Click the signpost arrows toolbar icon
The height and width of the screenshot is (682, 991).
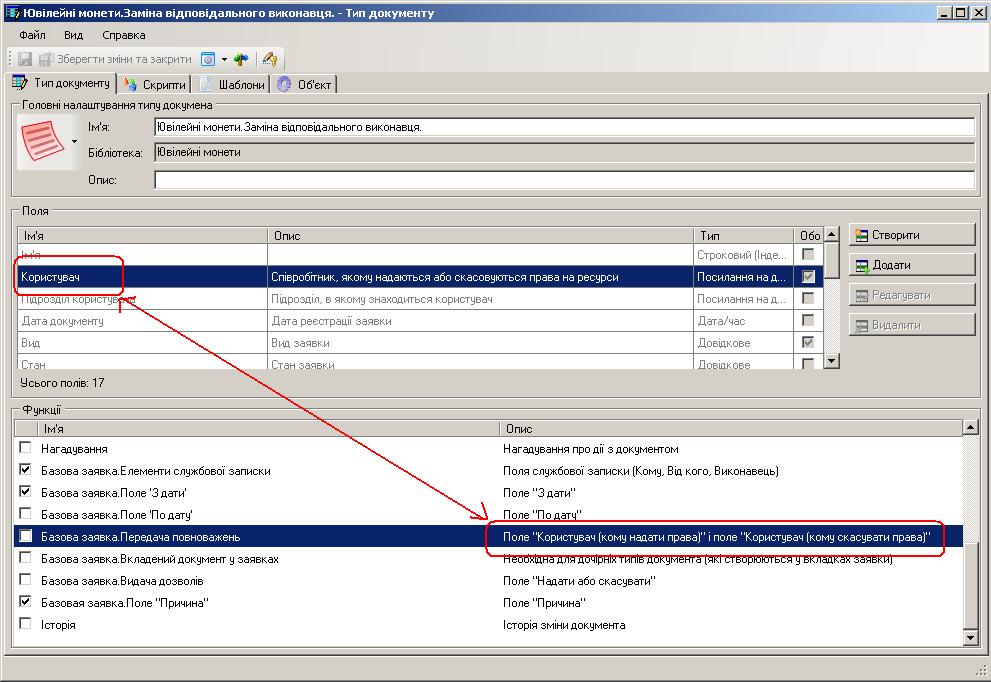pos(241,59)
